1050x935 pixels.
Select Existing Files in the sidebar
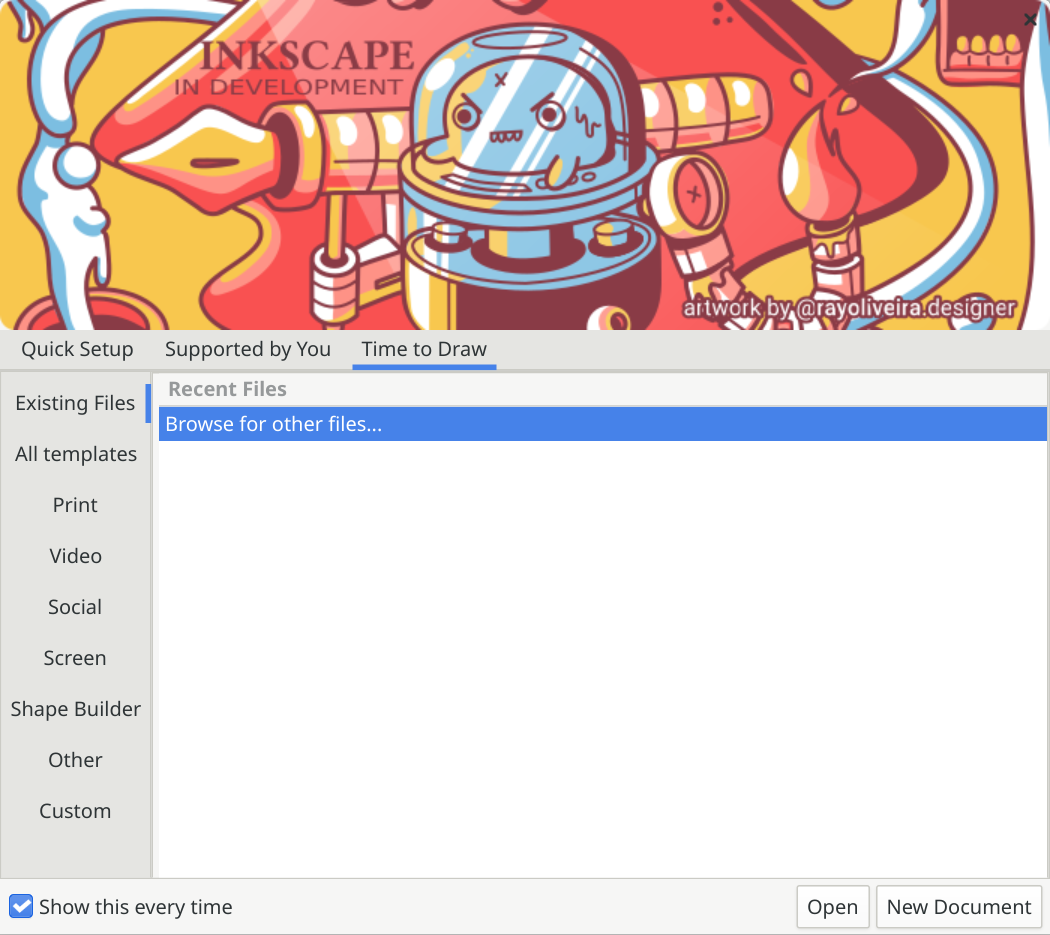point(75,403)
